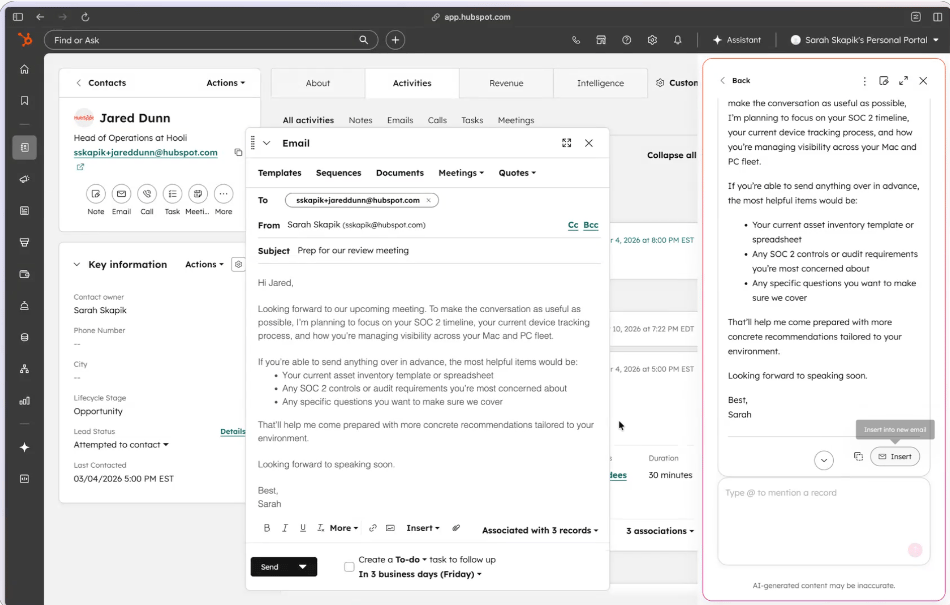Collapse the Key information section

coord(77,265)
